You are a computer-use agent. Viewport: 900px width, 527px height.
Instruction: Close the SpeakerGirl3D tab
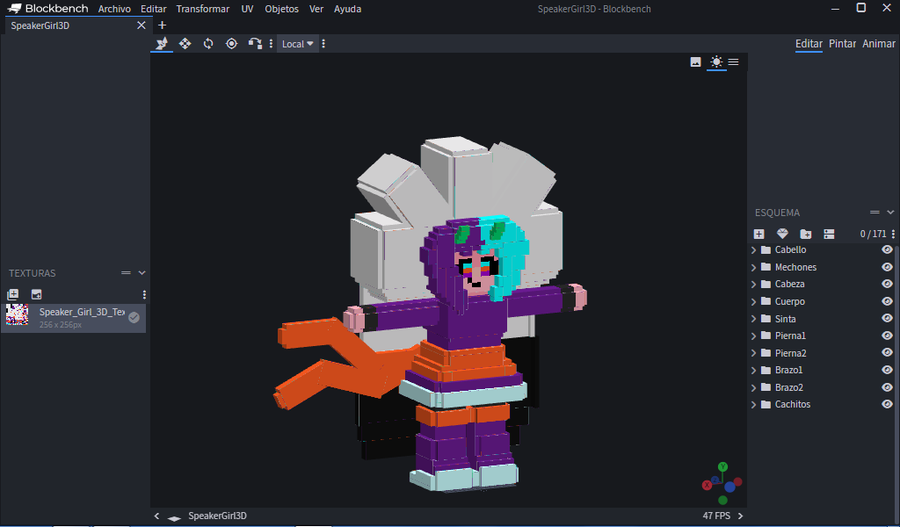(141, 25)
